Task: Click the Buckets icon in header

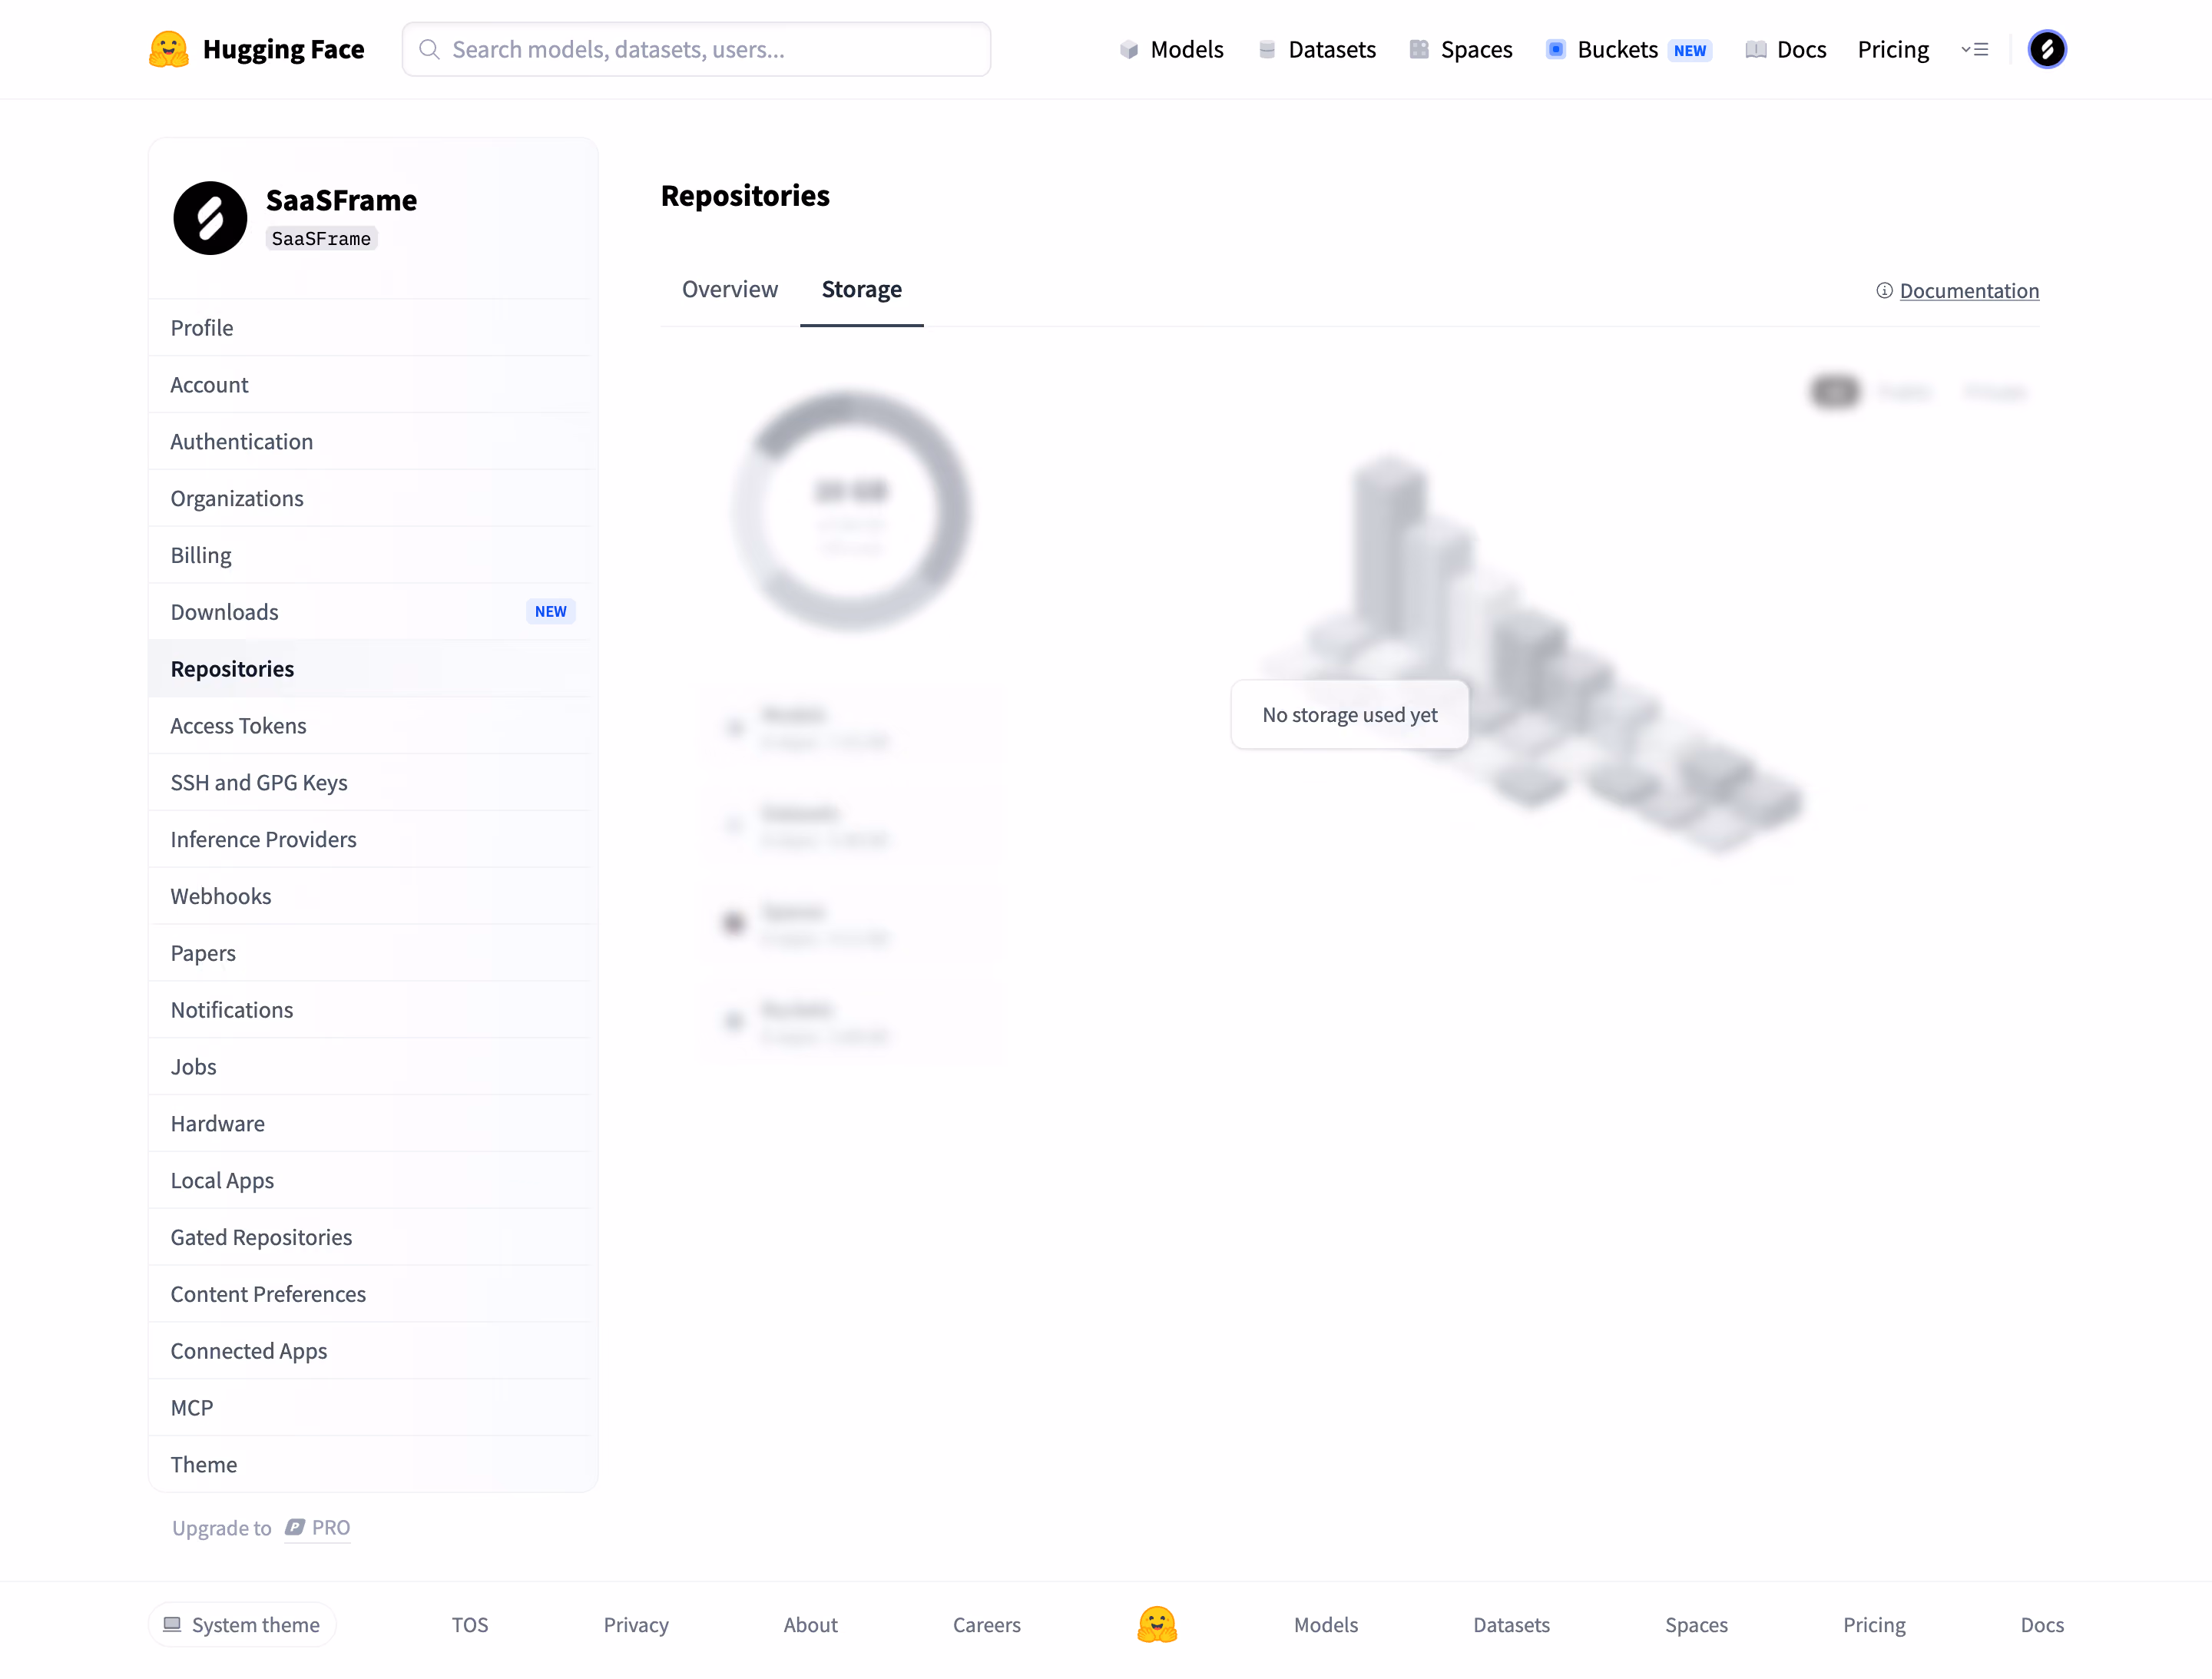Action: click(1556, 49)
